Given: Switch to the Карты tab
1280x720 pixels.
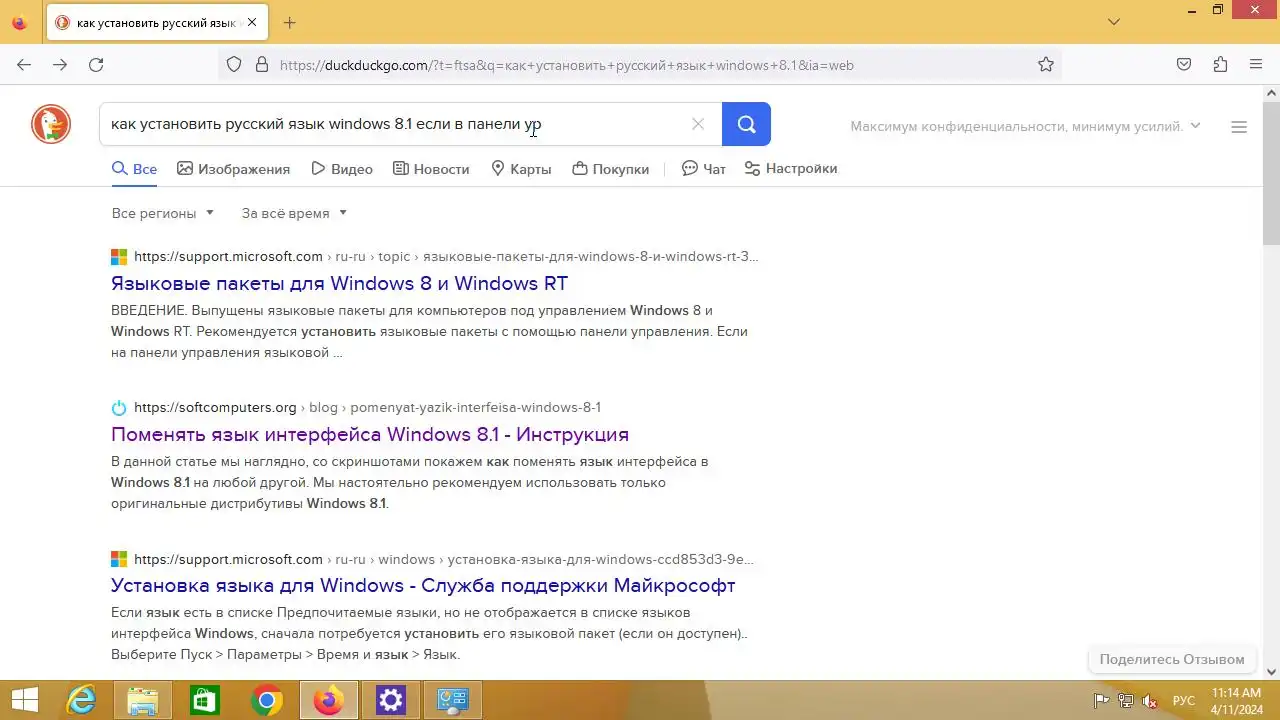Looking at the screenshot, I should pos(521,169).
